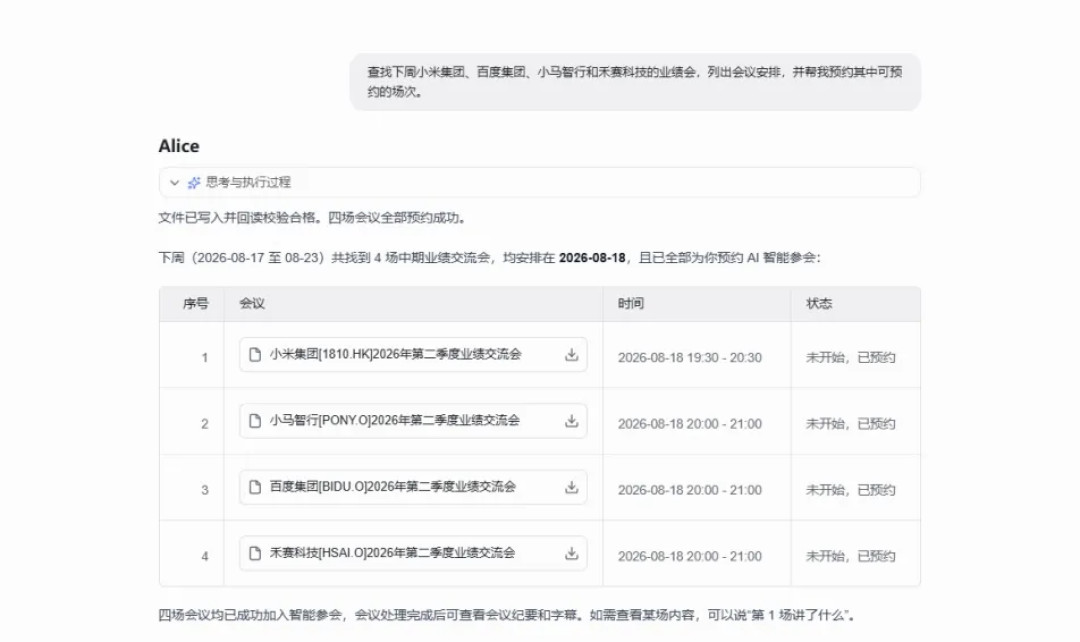The image size is (1080, 642).
Task: Click the closing note 四场会议均已成功加入智能参会
Action: [507, 615]
